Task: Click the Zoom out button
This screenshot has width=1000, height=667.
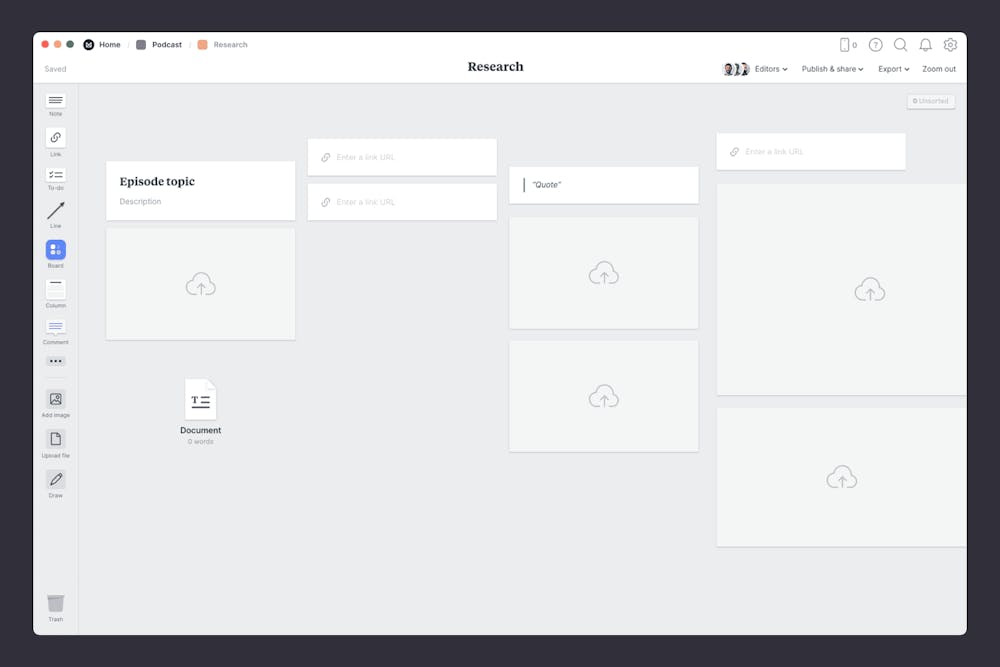Action: click(x=939, y=68)
